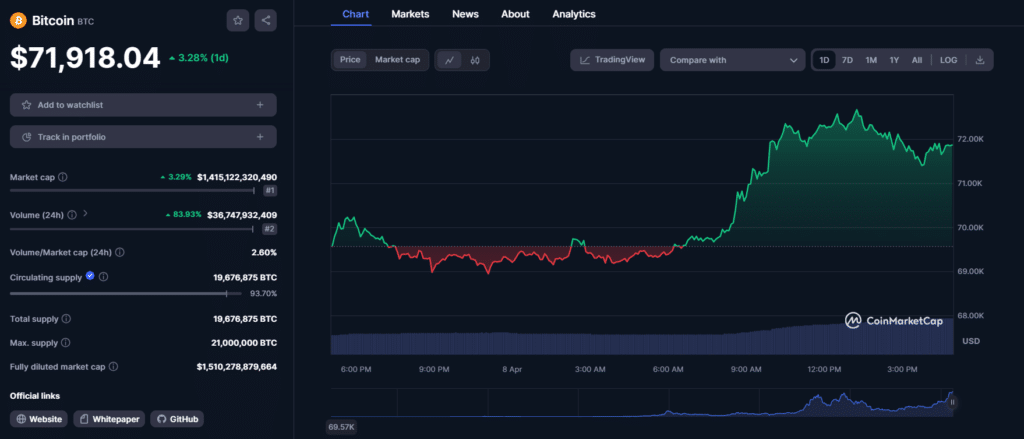Set chart range to 1D
This screenshot has width=1024, height=439.
point(824,60)
